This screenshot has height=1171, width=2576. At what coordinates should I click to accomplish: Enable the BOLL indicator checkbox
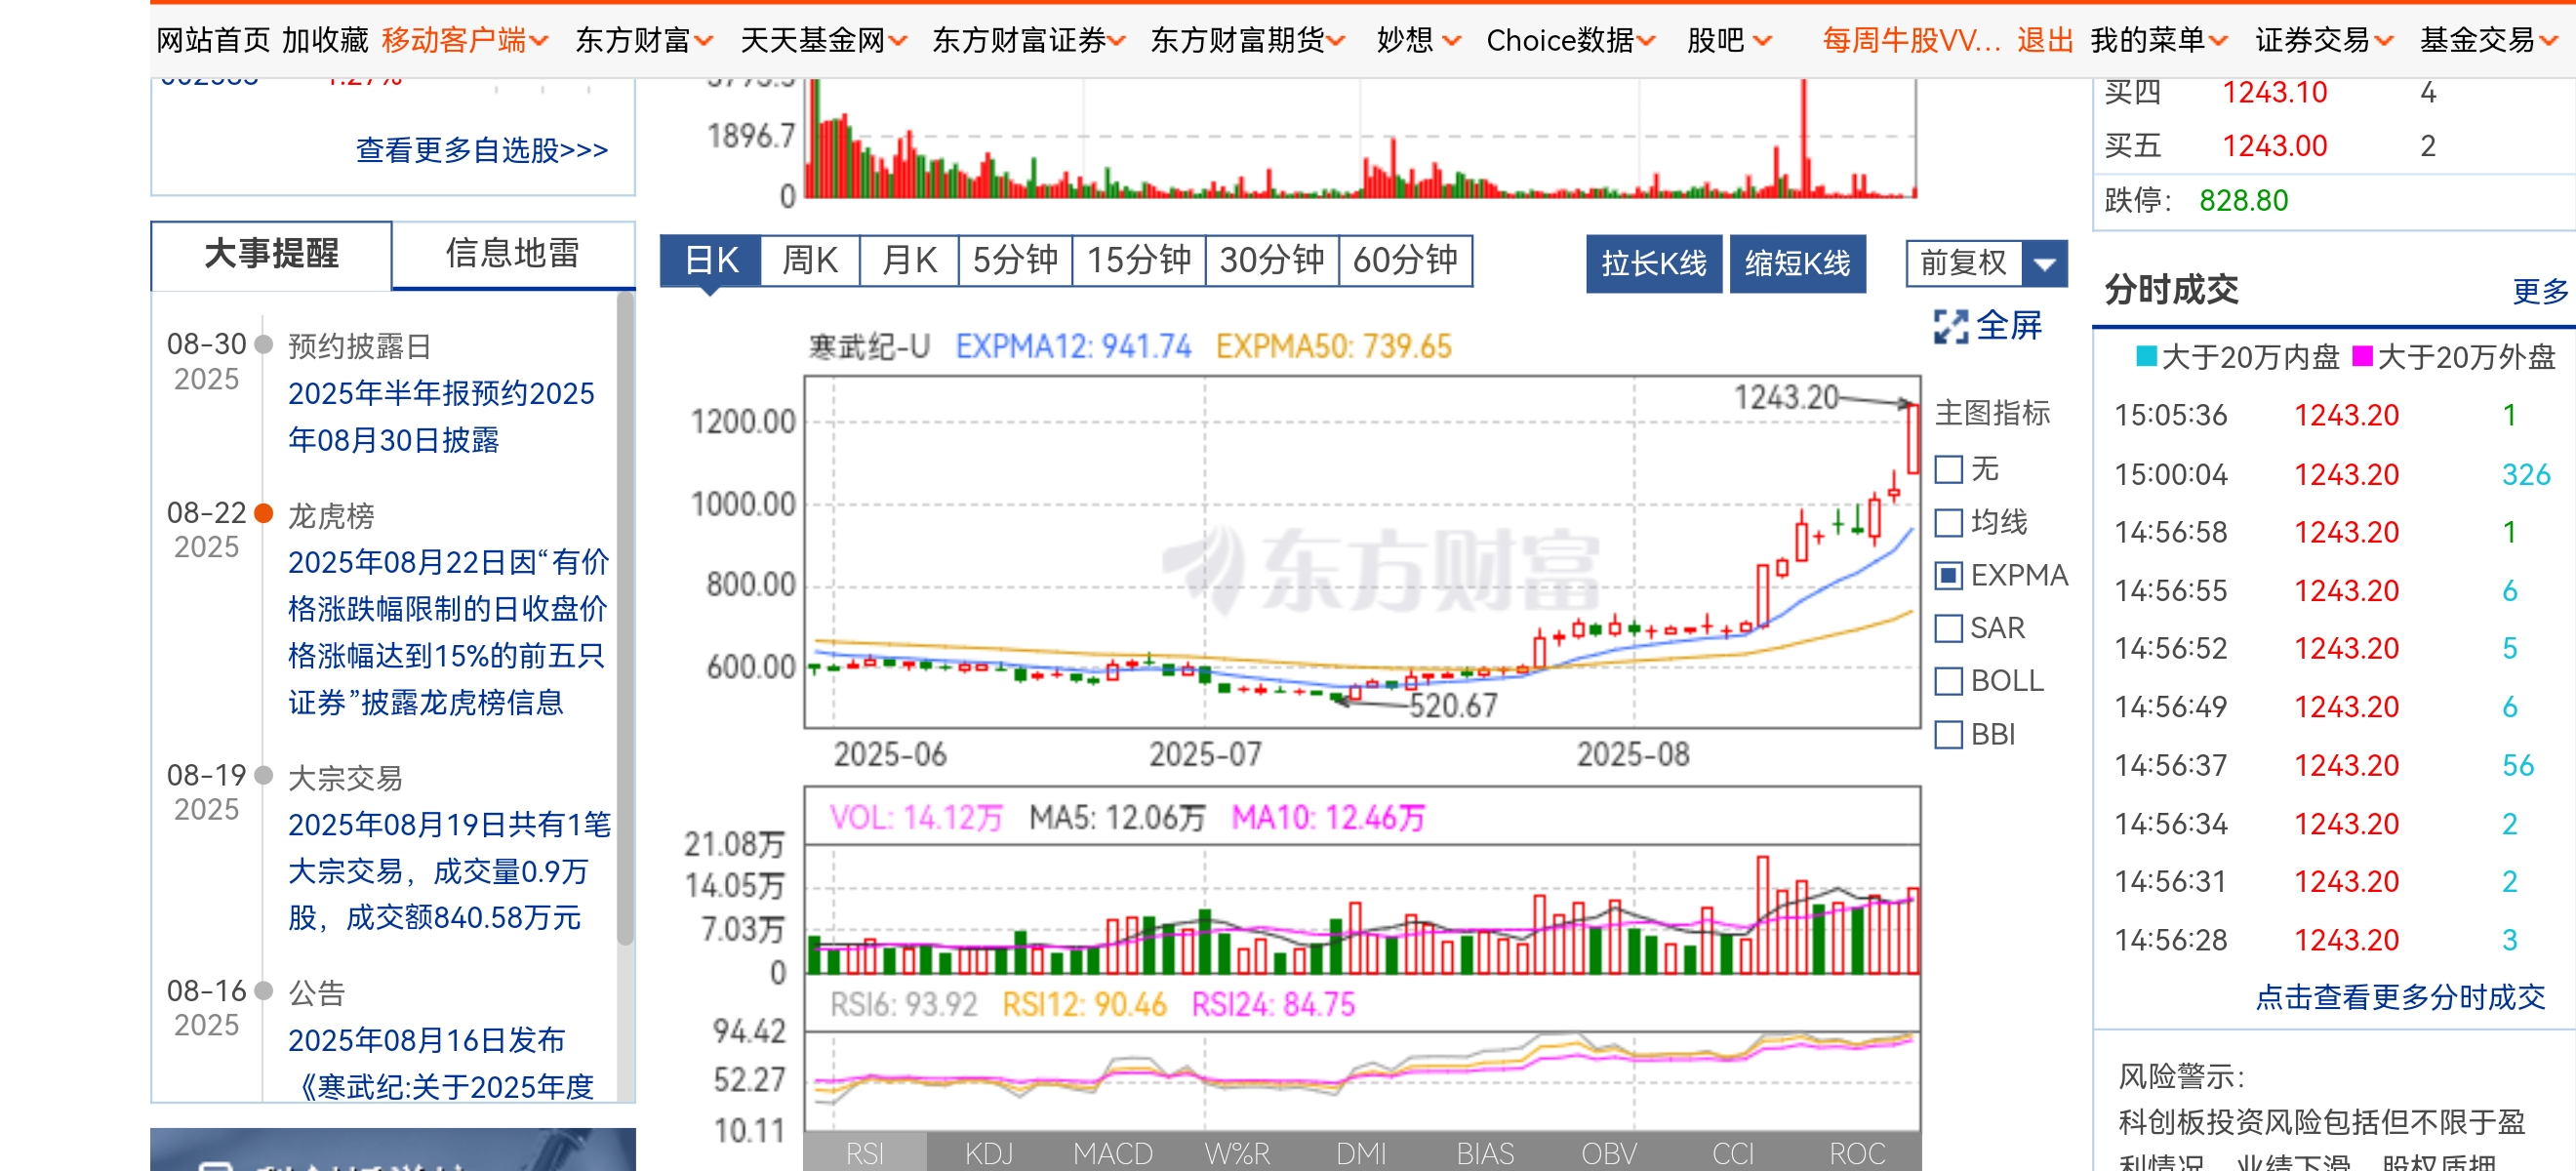pos(1948,681)
